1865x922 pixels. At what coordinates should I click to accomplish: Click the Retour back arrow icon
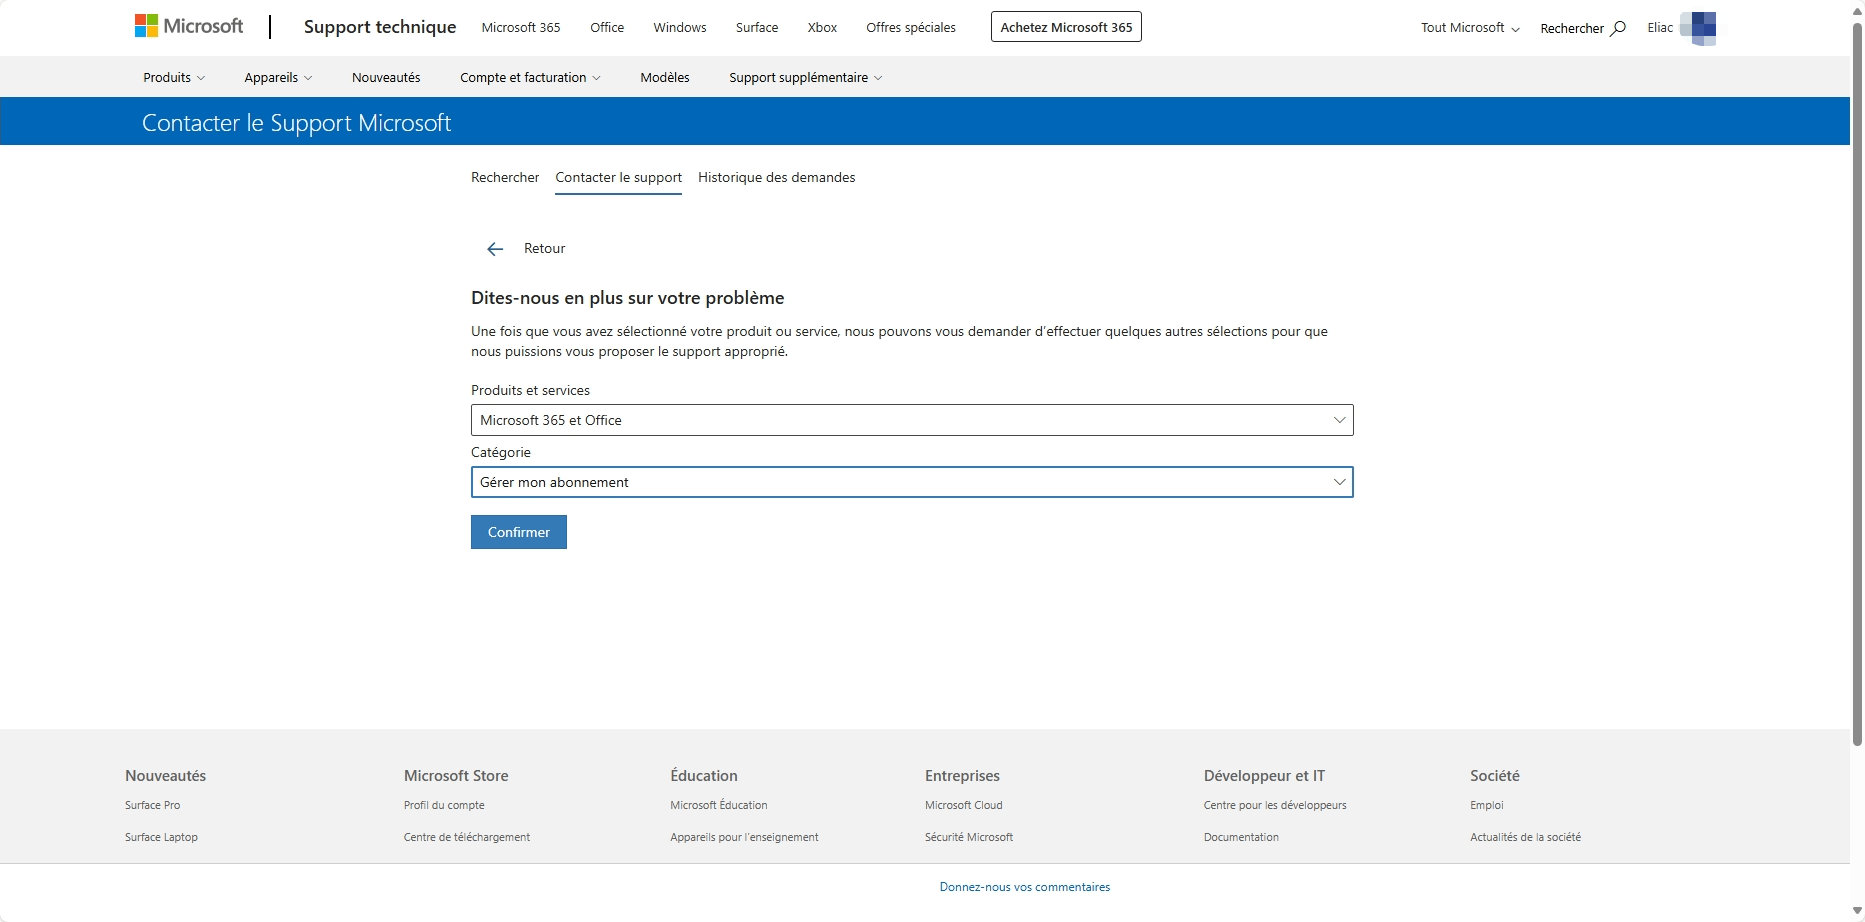coord(495,249)
